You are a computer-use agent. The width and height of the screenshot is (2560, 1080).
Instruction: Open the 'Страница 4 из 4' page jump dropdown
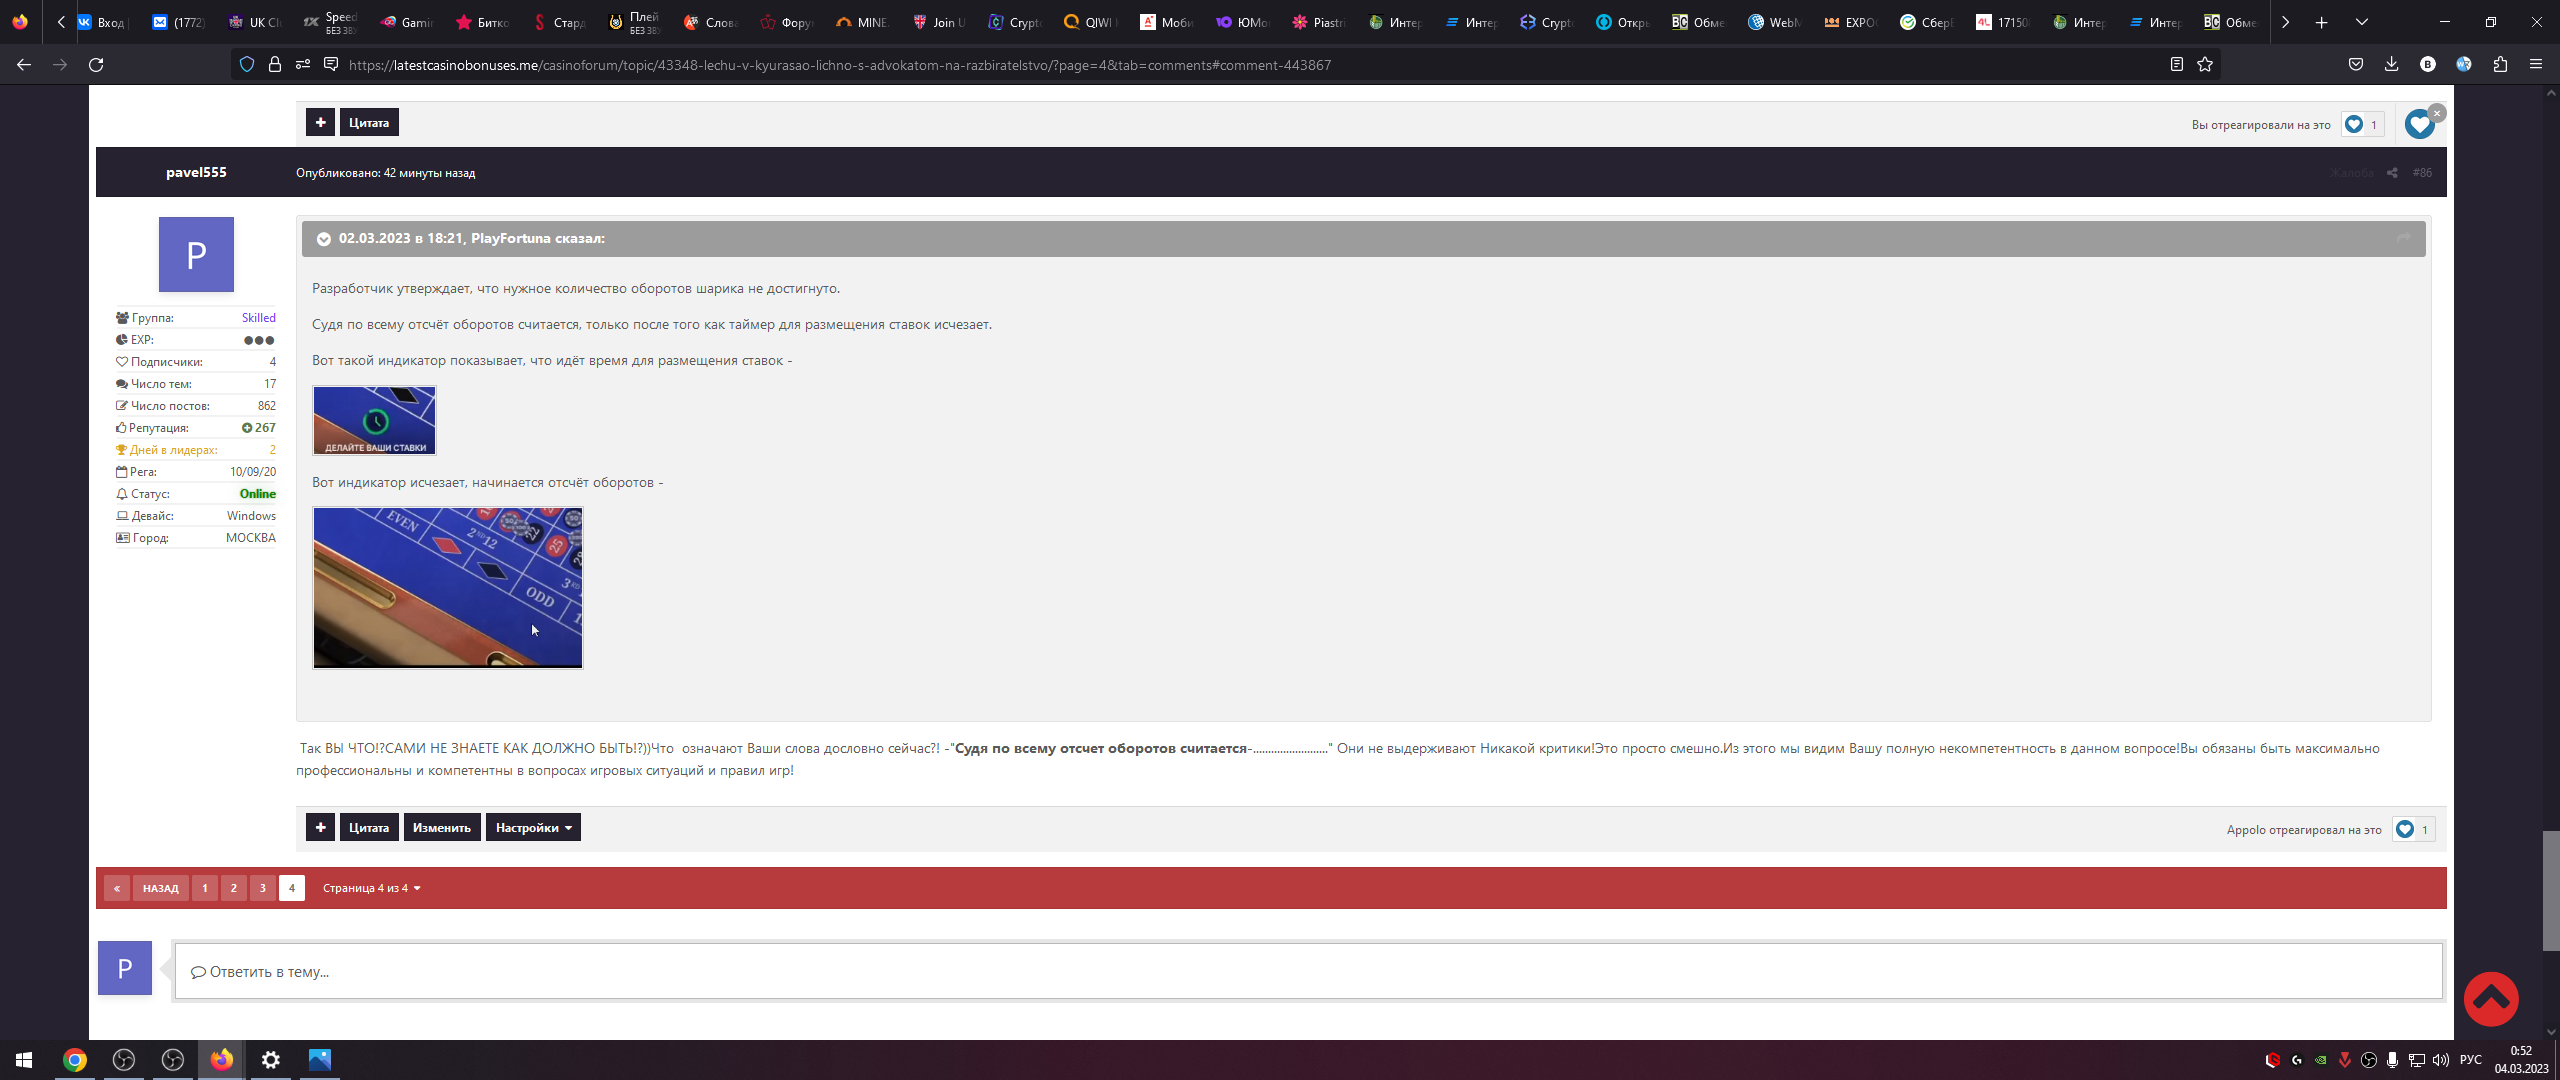(x=371, y=888)
